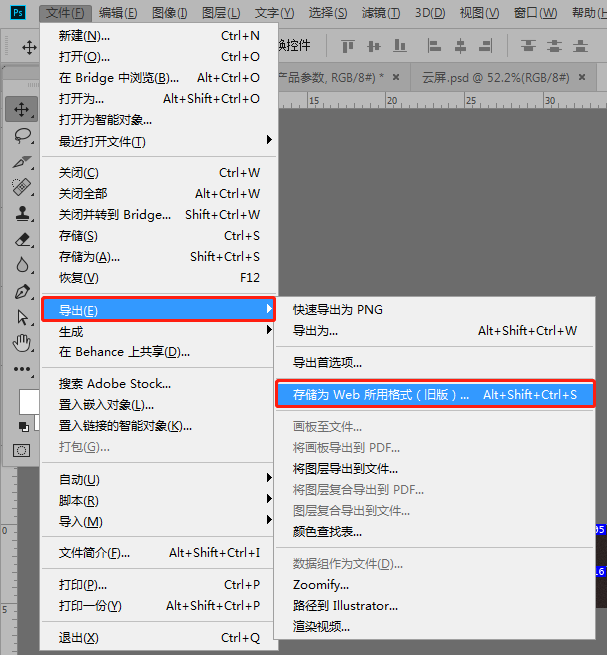607x655 pixels.
Task: Open the 文件(F) menu
Action: [x=65, y=13]
